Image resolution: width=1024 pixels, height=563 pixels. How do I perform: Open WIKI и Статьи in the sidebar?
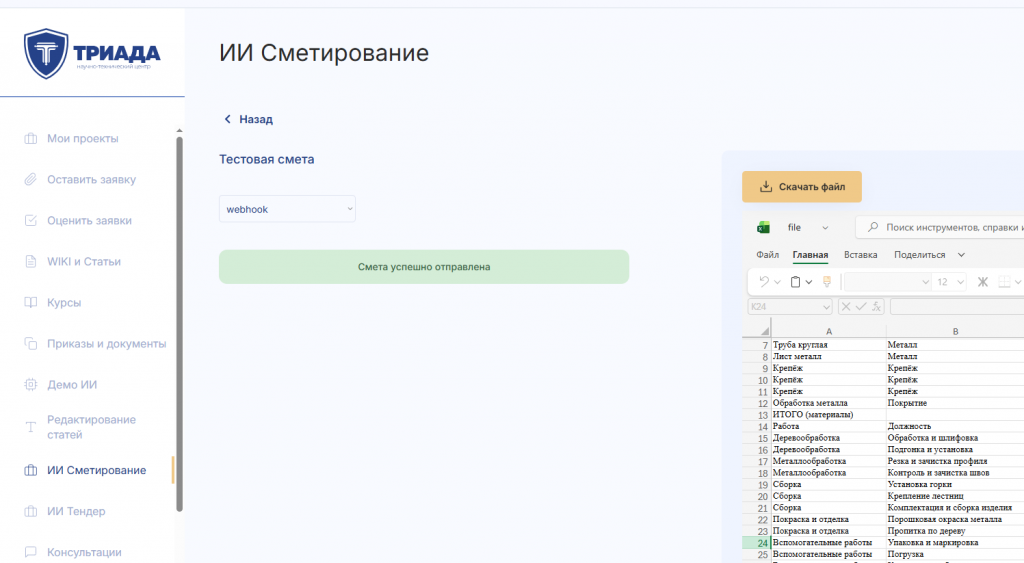pos(84,262)
